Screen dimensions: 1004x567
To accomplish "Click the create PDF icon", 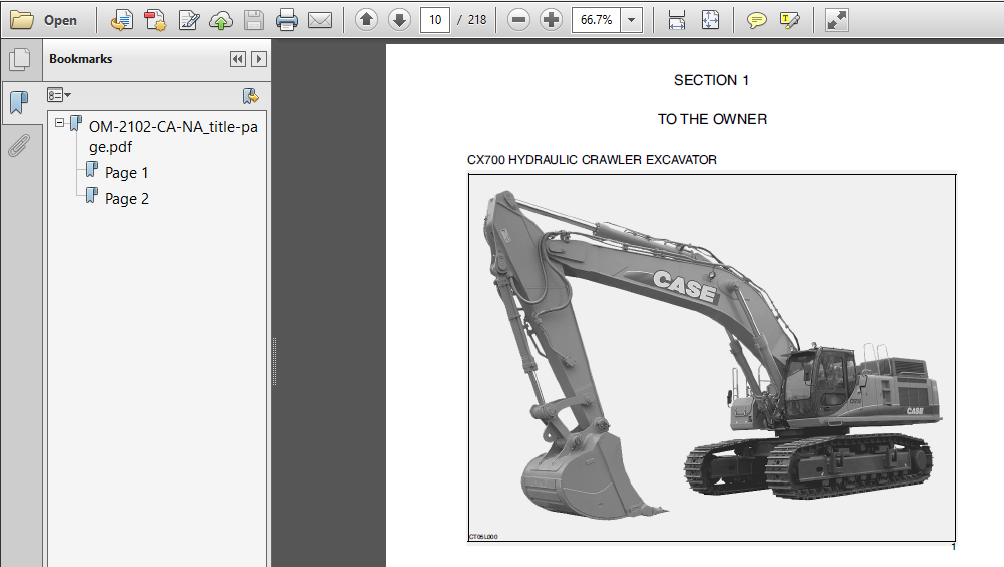I will point(155,20).
